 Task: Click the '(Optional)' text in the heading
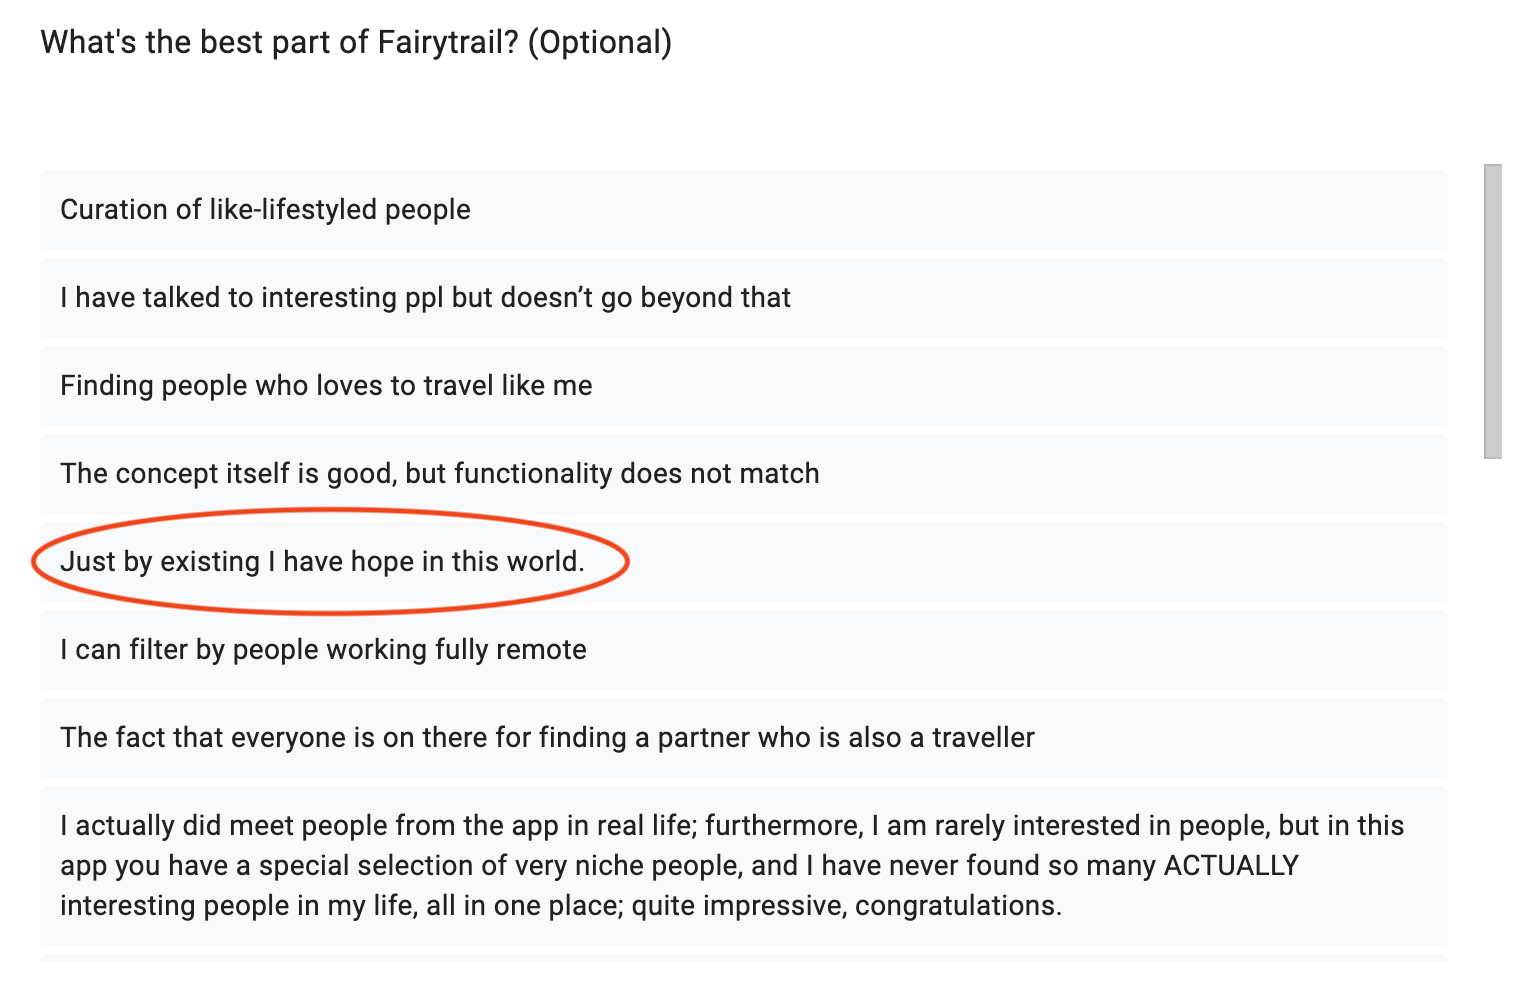[600, 43]
